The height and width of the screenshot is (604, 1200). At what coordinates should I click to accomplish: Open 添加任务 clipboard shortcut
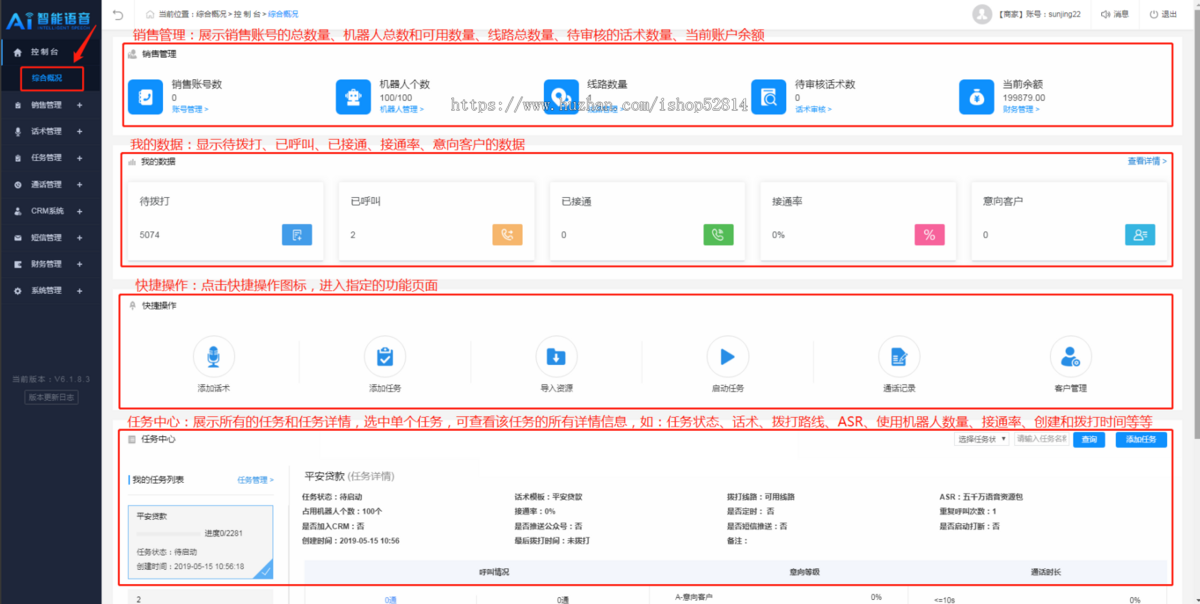[385, 356]
